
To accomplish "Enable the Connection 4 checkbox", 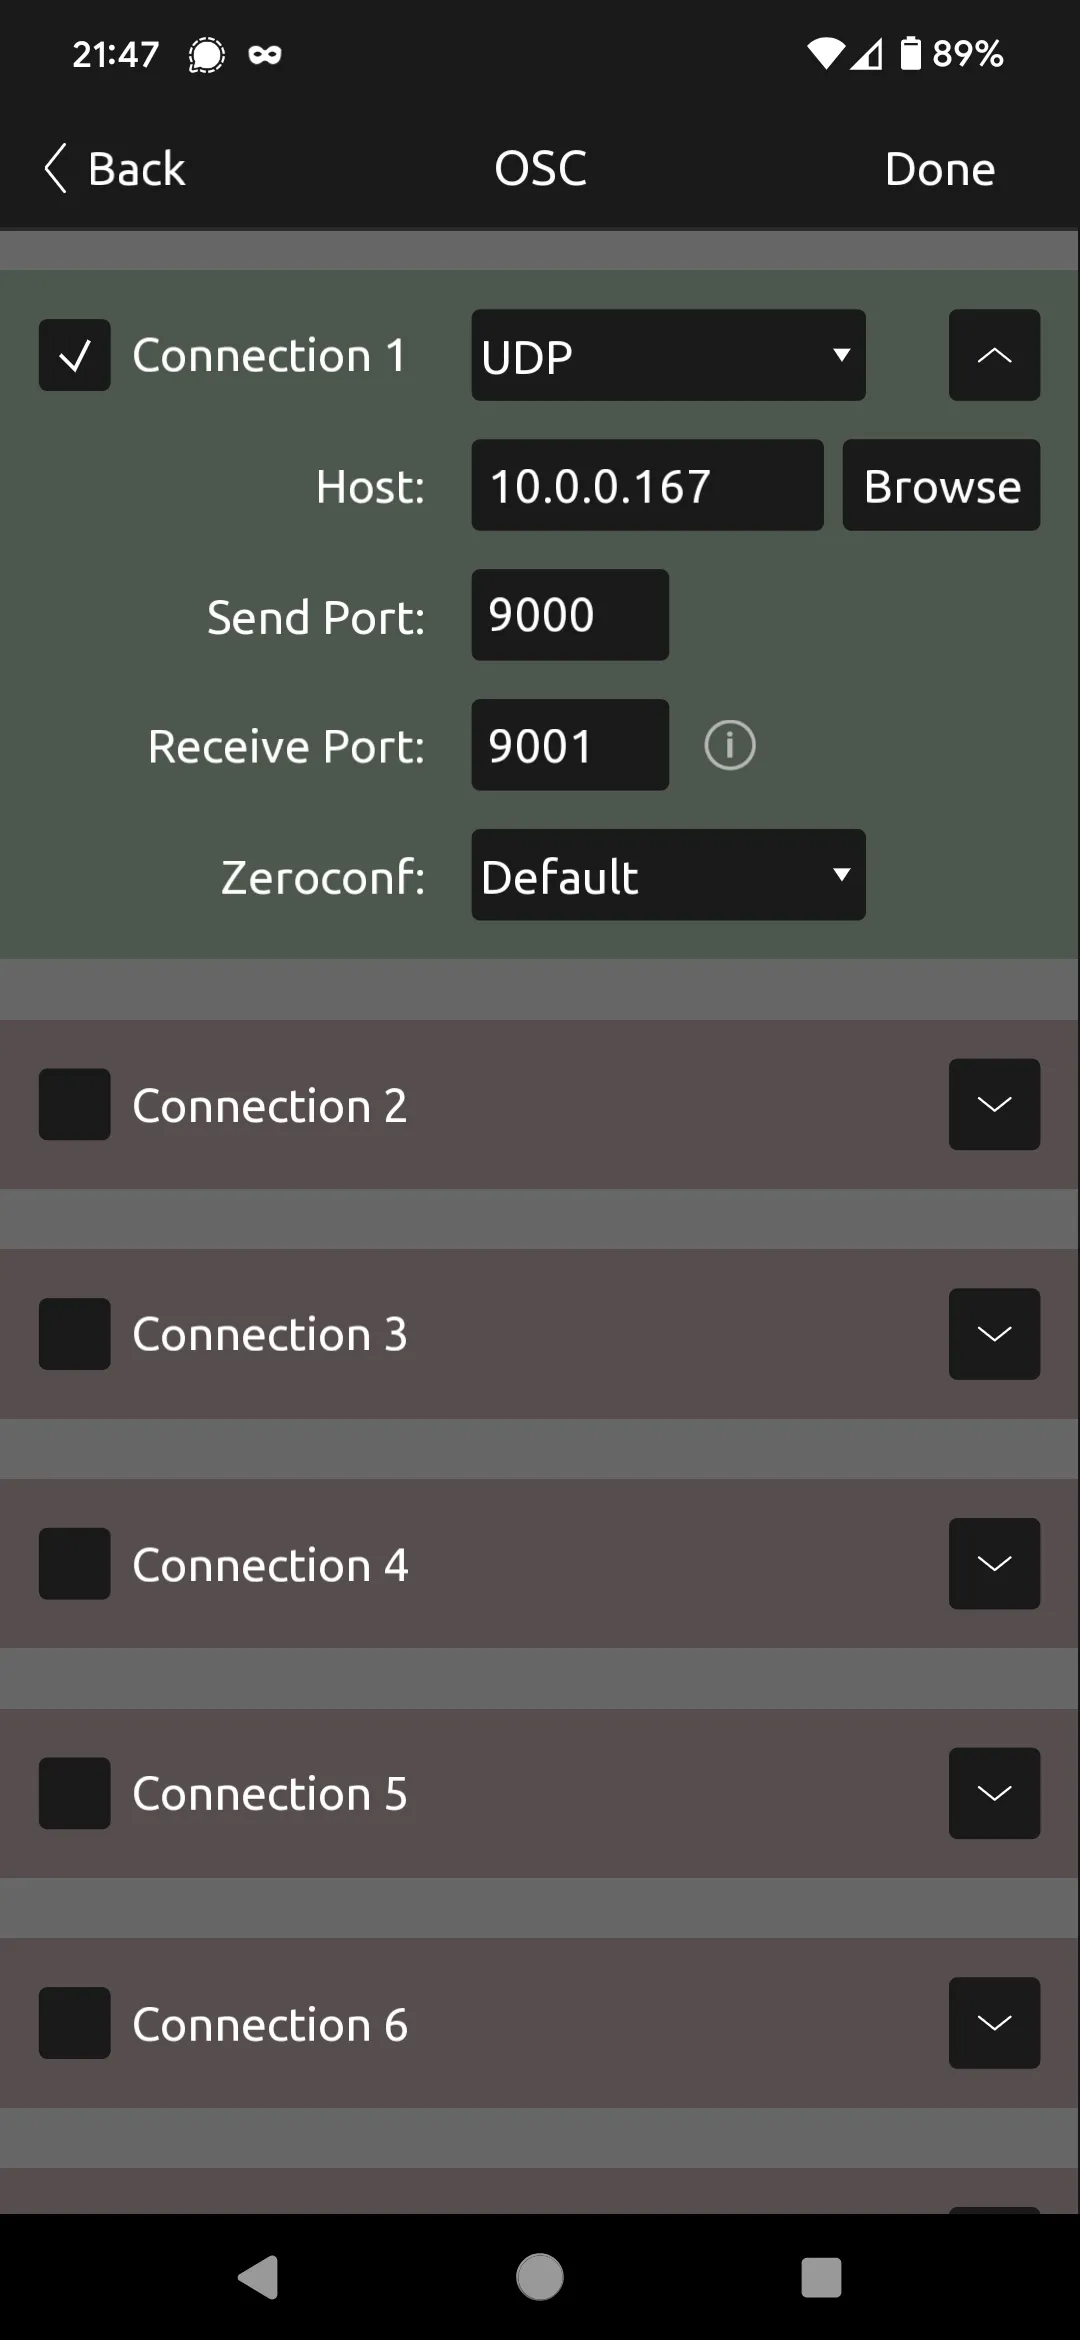I will tap(74, 1563).
